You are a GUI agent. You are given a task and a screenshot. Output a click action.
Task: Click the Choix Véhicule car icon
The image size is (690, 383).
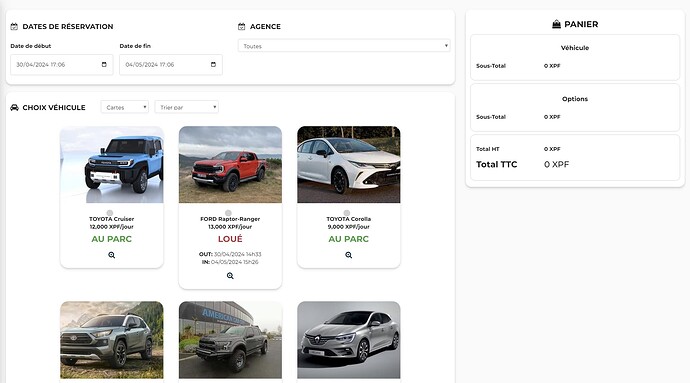point(14,107)
